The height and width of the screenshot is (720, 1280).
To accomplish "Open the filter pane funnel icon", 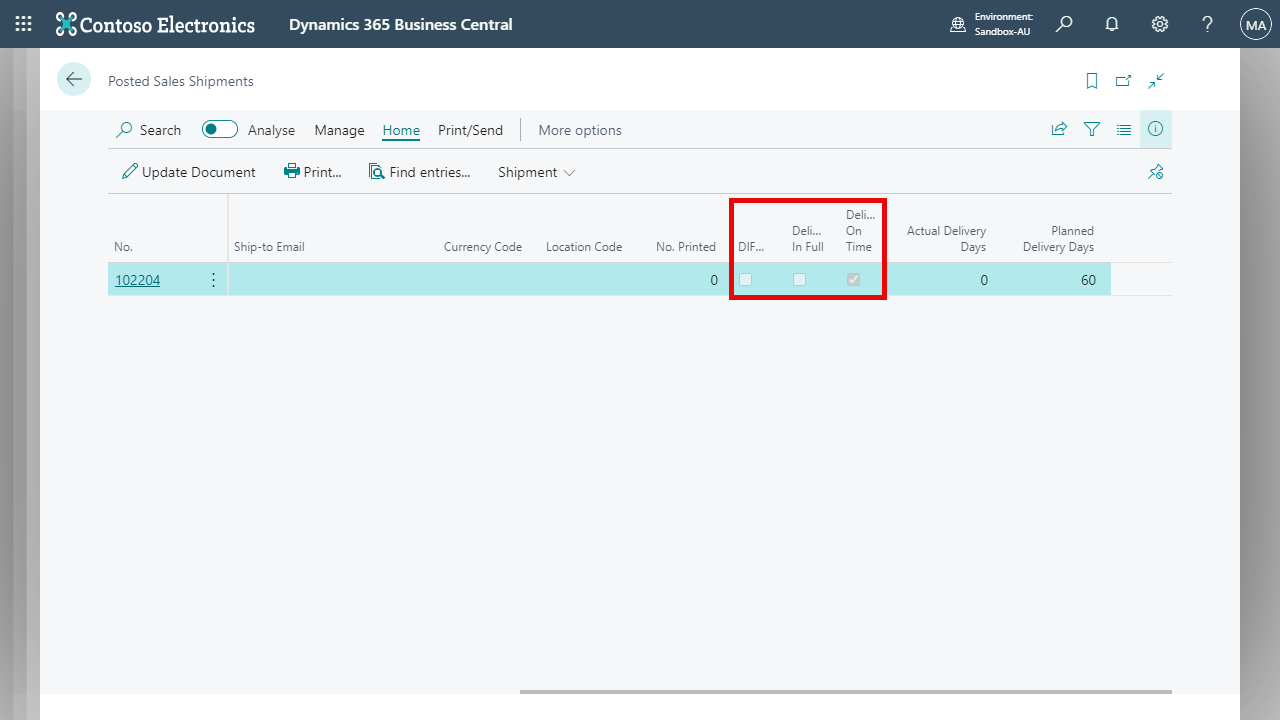I will click(1092, 130).
